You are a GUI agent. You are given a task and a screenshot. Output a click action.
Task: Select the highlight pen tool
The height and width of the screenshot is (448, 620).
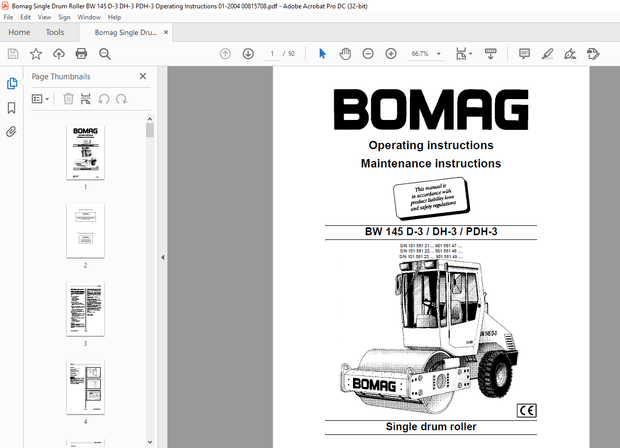[547, 54]
